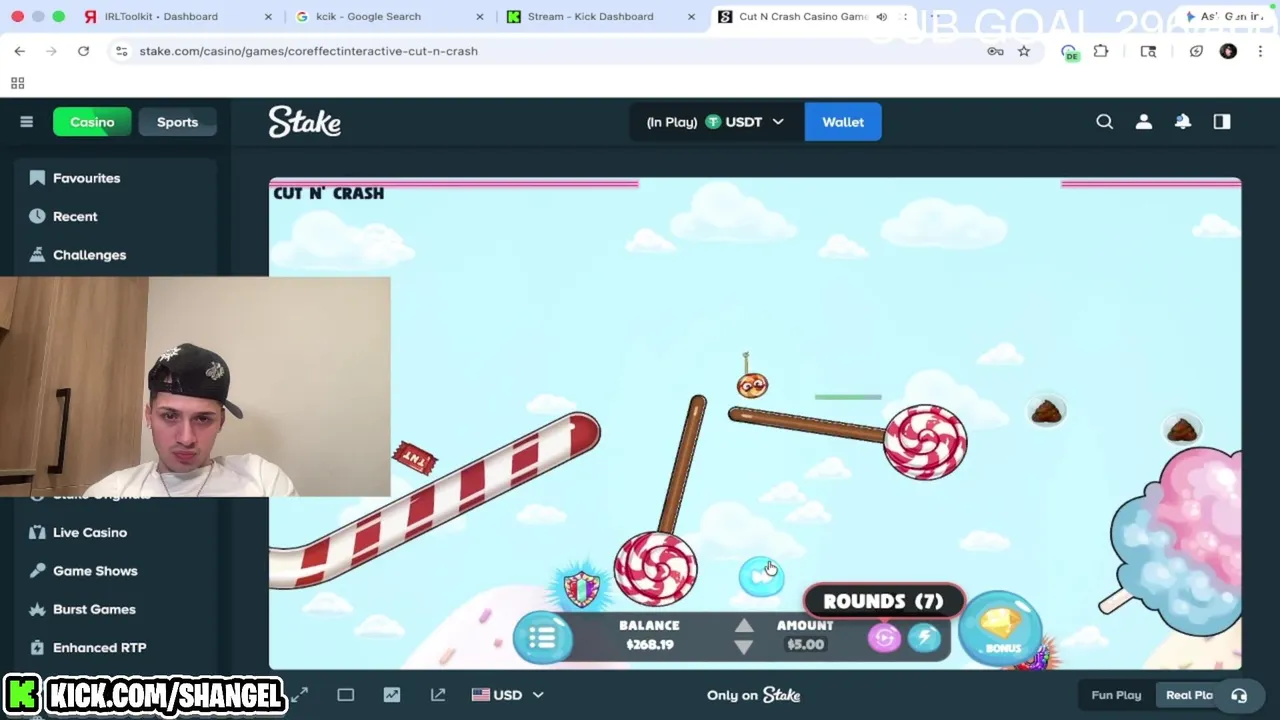The image size is (1280, 720).
Task: Open the Wallet
Action: click(843, 122)
